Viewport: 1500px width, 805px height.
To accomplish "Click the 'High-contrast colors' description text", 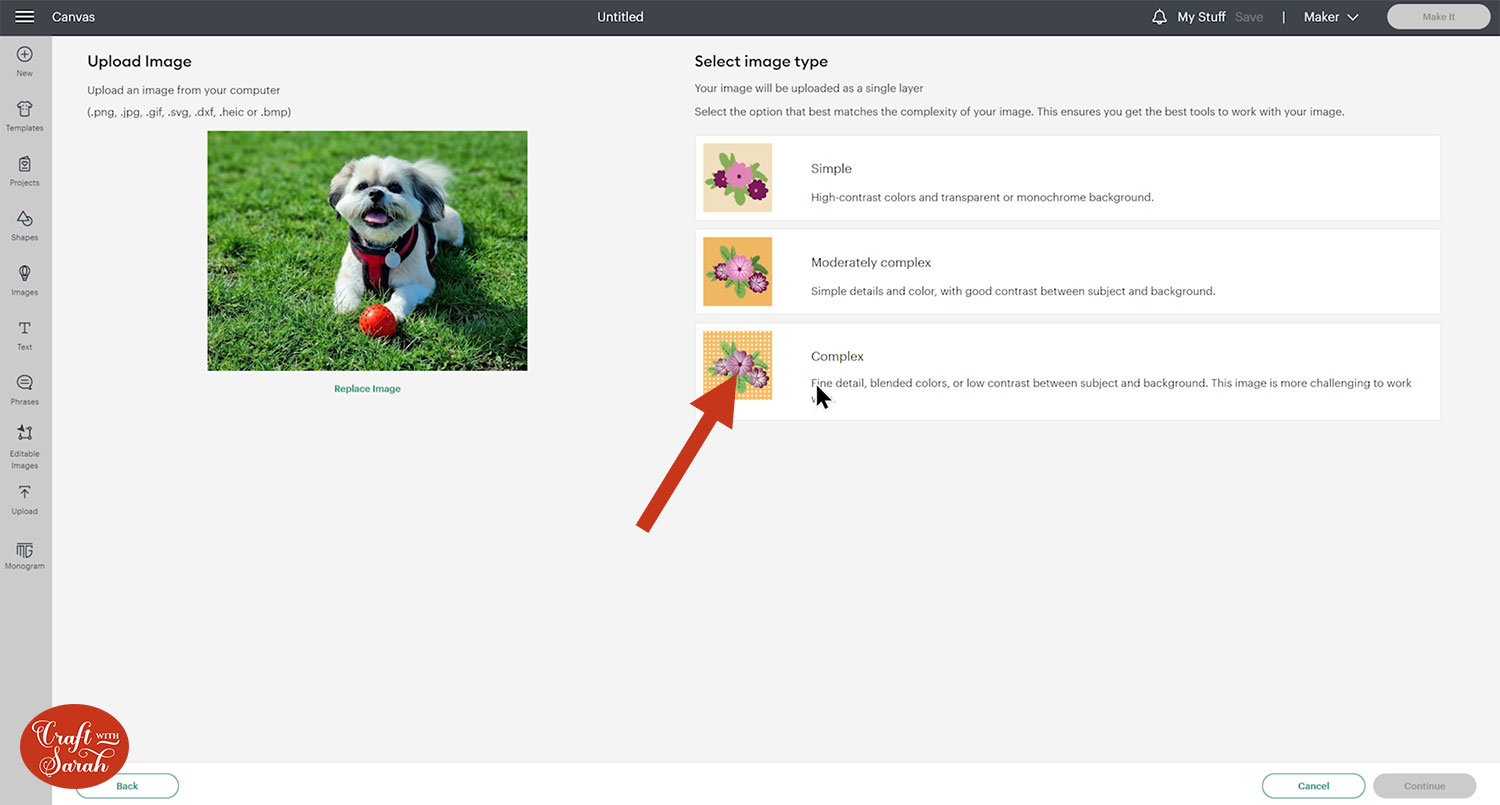I will point(982,198).
